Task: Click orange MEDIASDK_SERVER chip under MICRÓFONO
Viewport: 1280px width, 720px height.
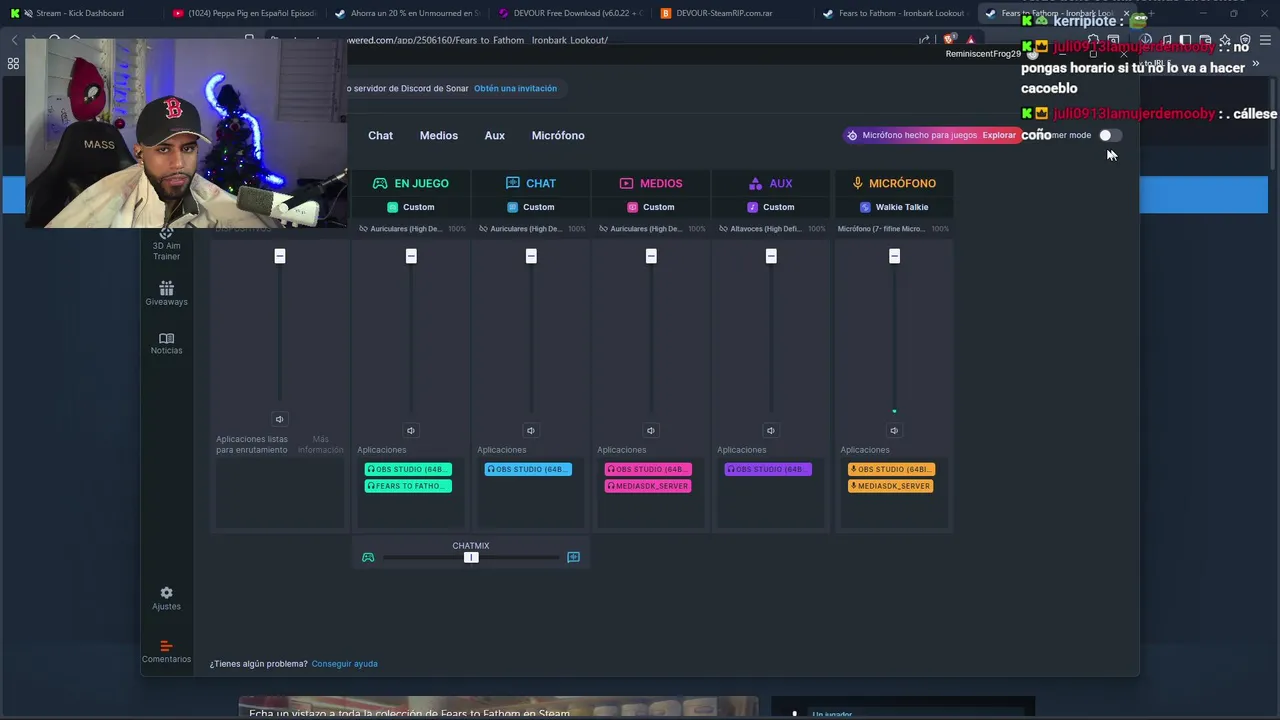Action: pos(890,486)
